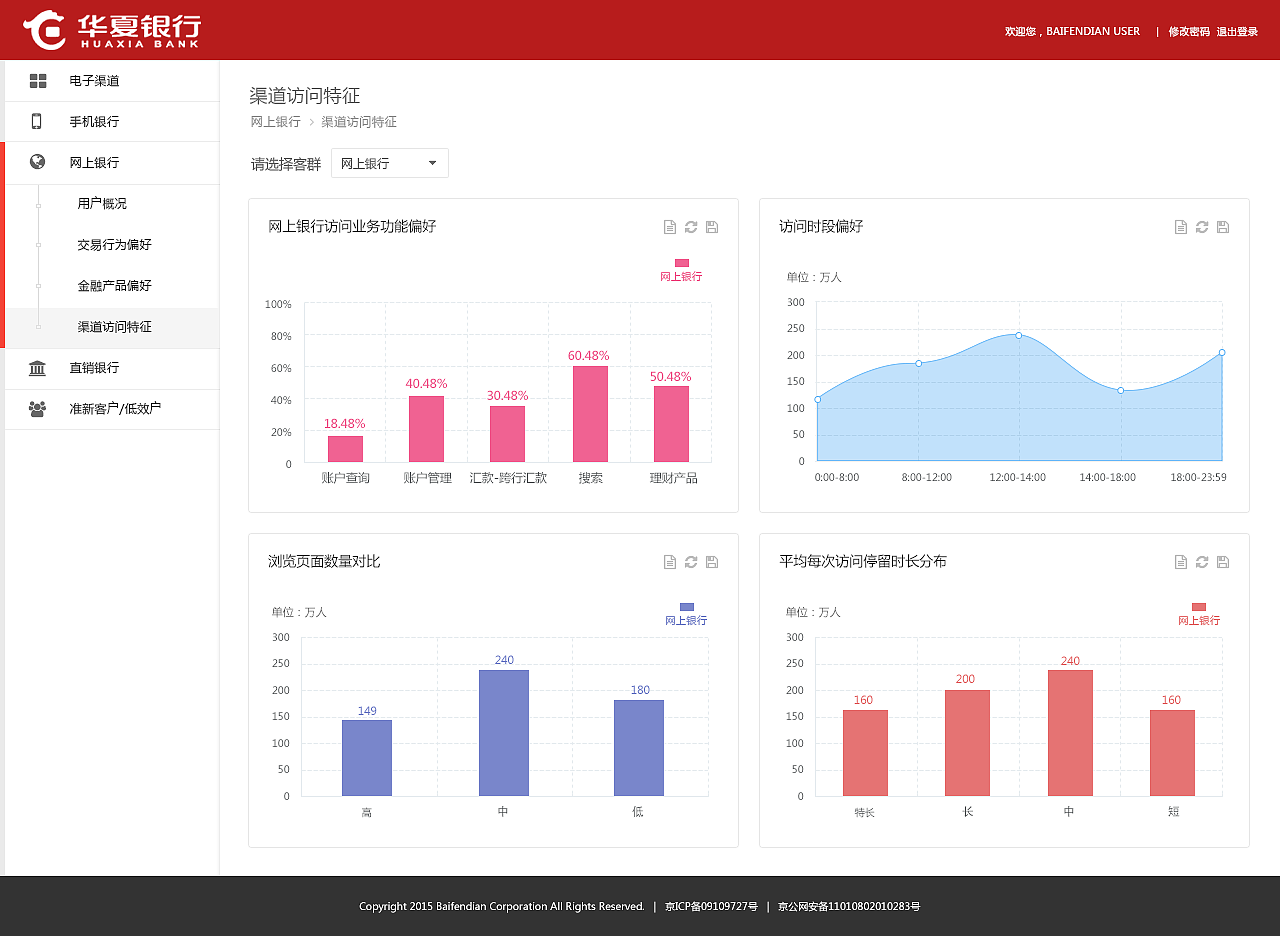This screenshot has height=936, width=1280.
Task: Collapse the 网上银行 sidebar section
Action: [112, 163]
